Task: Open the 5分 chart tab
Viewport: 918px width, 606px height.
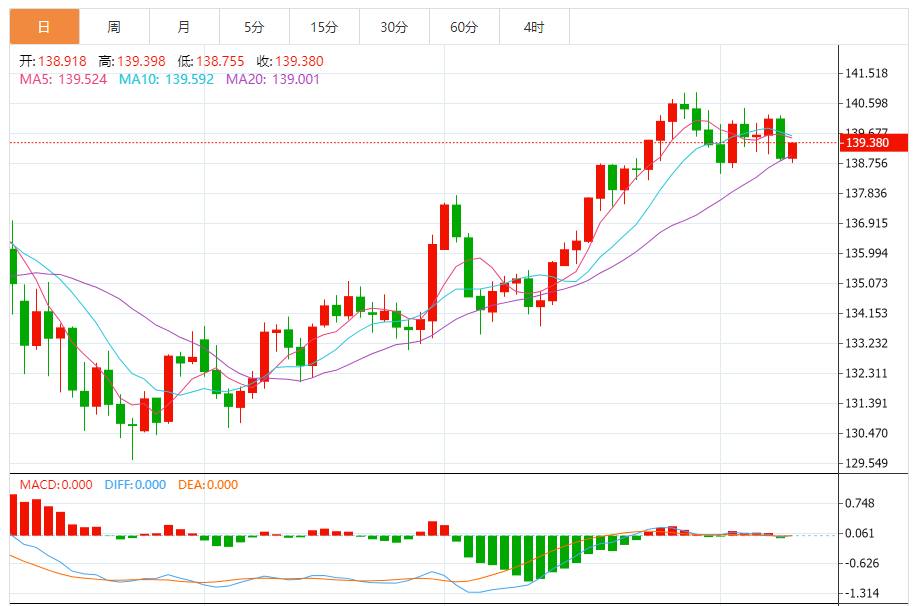Action: click(254, 27)
